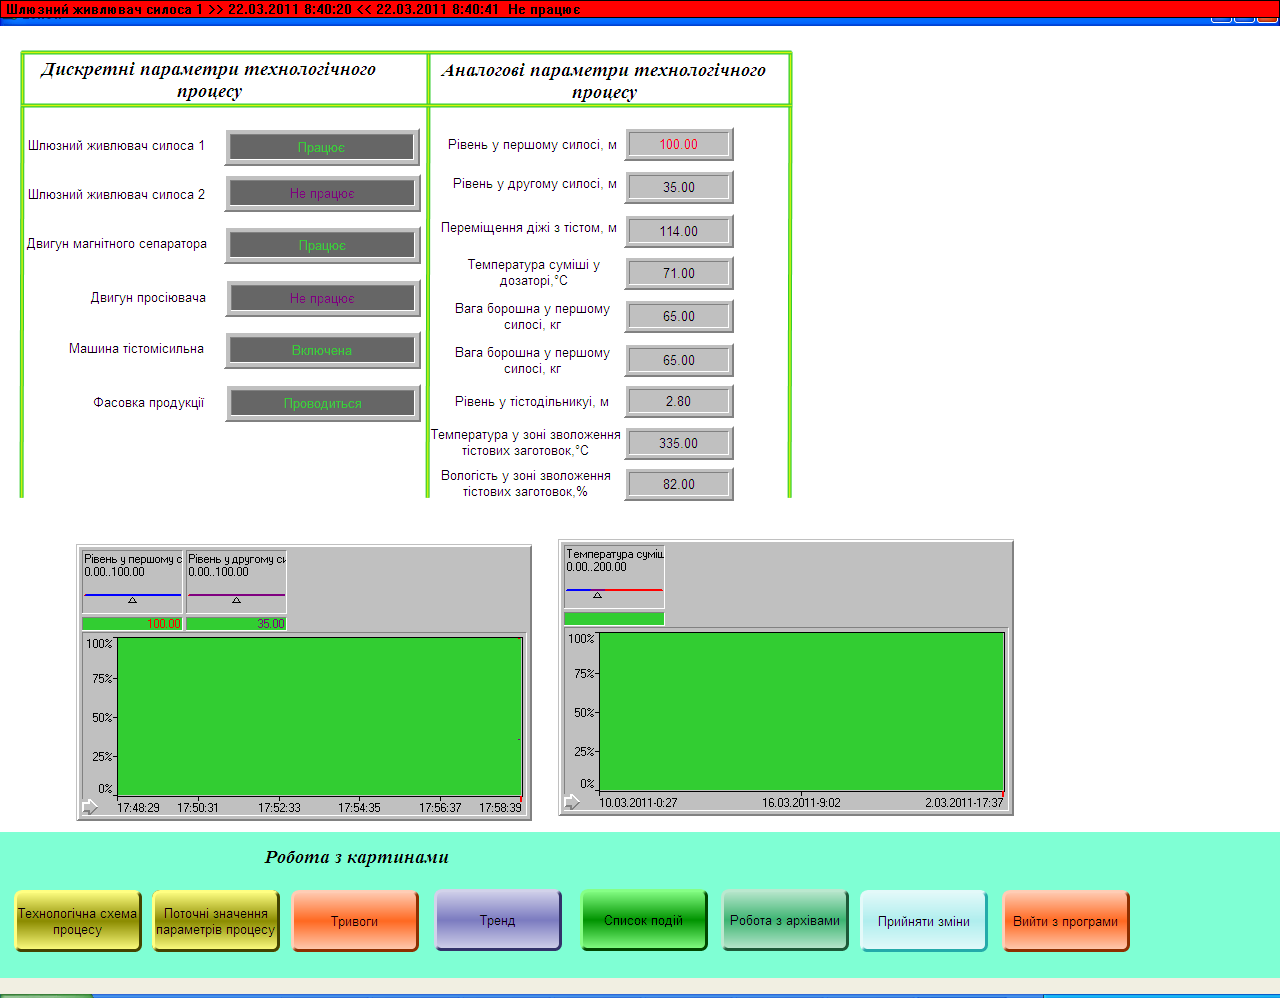
Task: Click triangle marker on first silo level pen
Action: [x=132, y=600]
